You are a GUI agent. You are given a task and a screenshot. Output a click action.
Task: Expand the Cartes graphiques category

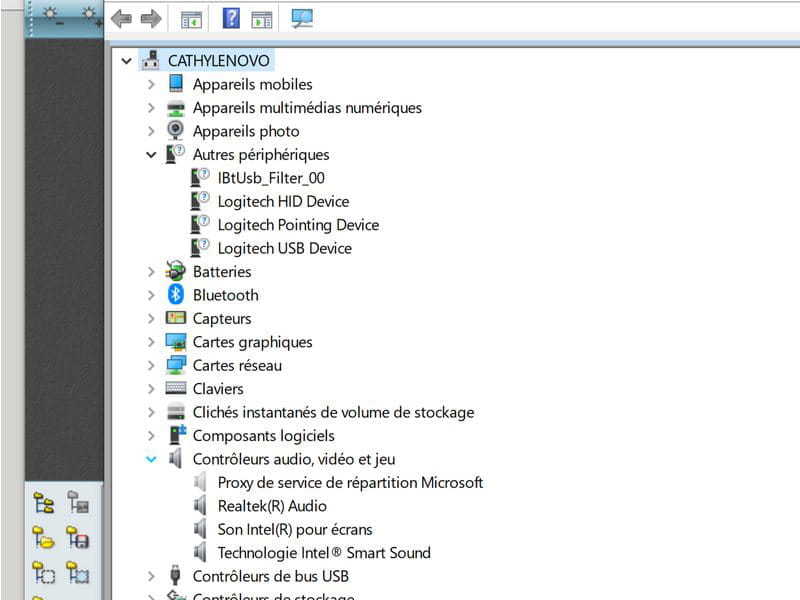point(151,342)
